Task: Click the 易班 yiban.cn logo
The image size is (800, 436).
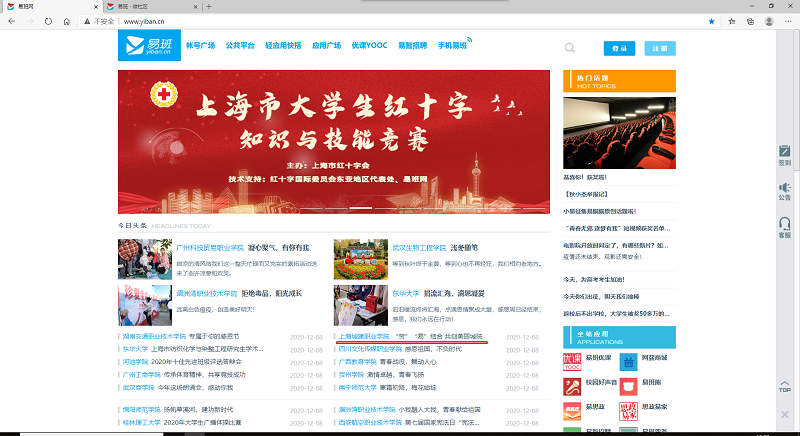Action: tap(149, 45)
